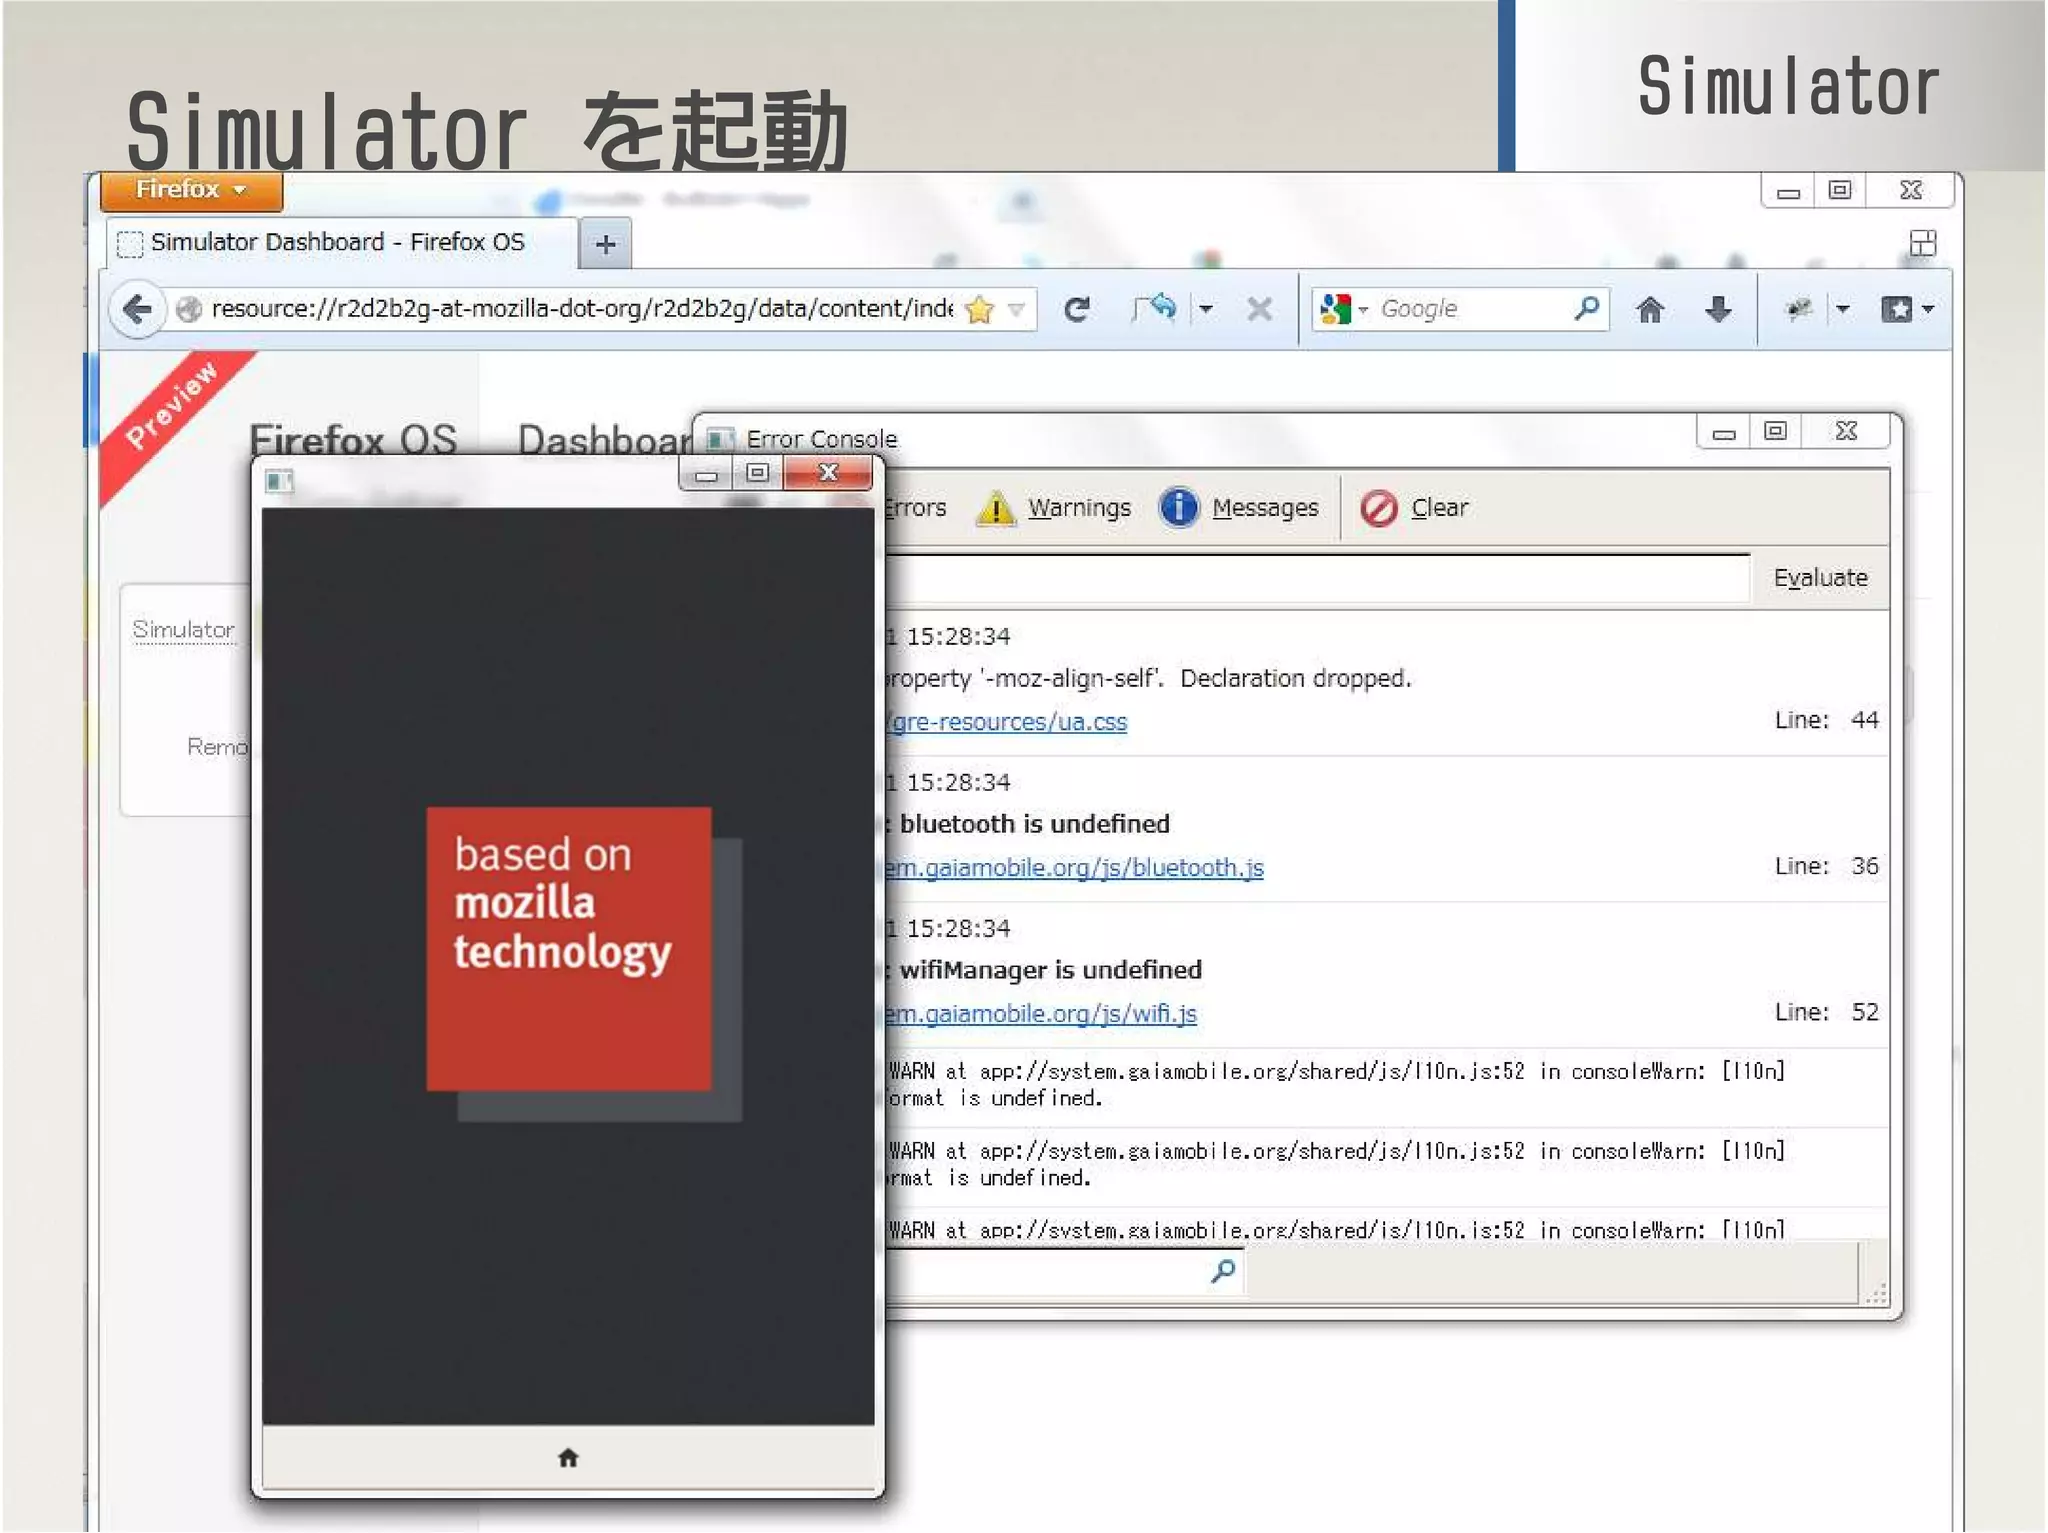The height and width of the screenshot is (1533, 2048).
Task: Click the simulator window title icon
Action: tap(279, 481)
